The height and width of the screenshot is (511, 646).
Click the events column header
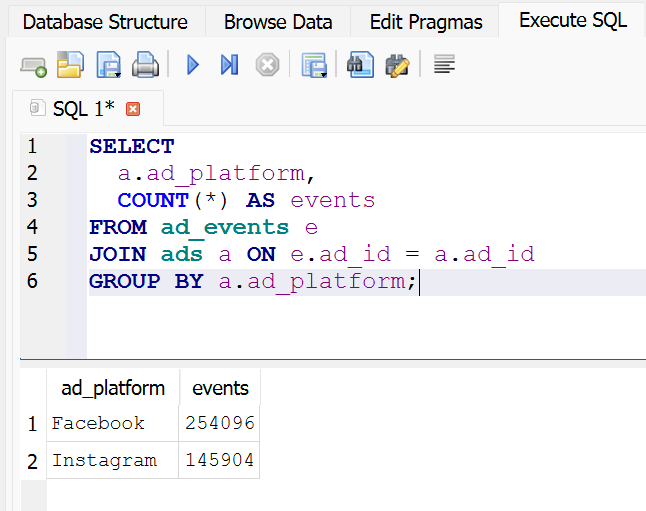pyautogui.click(x=220, y=388)
